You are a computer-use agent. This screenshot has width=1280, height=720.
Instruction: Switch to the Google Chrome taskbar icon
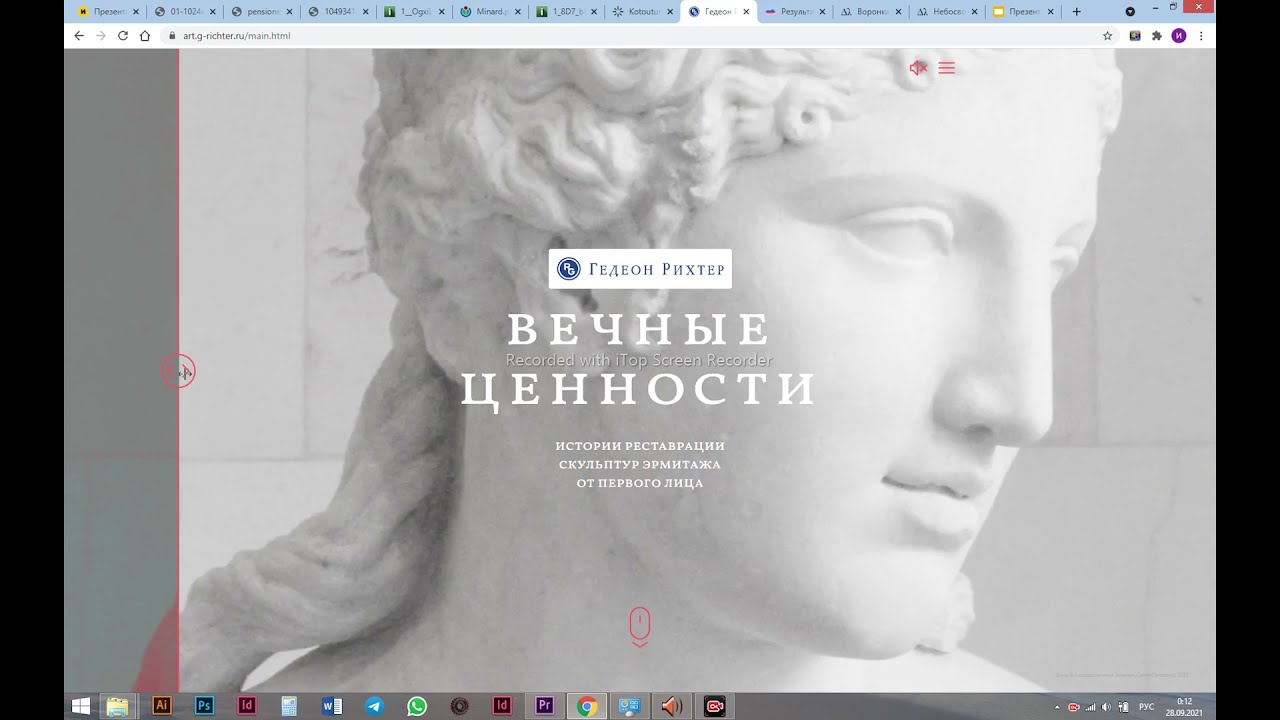pyautogui.click(x=587, y=706)
